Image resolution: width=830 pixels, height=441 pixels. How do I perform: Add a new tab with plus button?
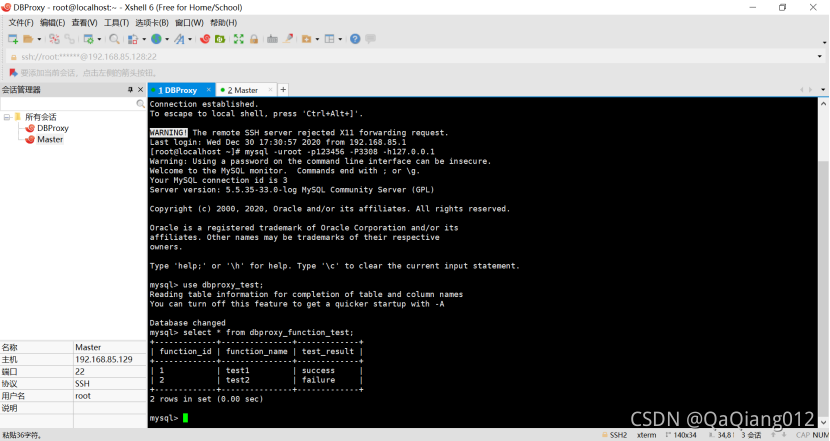(x=283, y=90)
